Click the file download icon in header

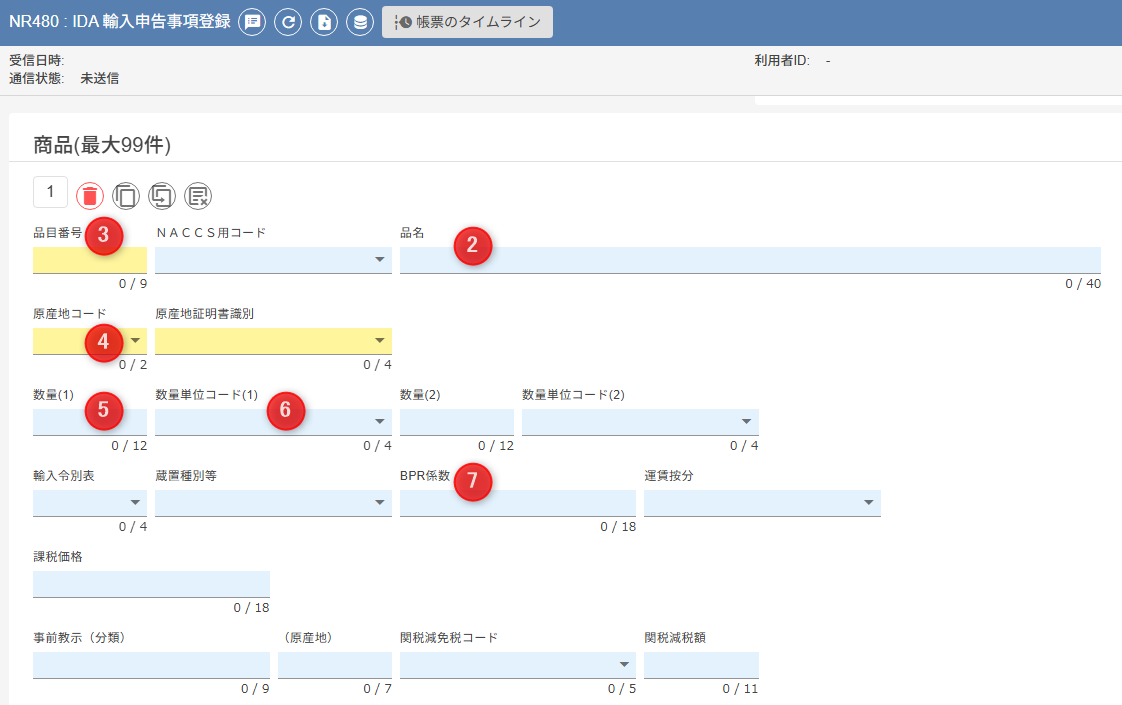(324, 22)
